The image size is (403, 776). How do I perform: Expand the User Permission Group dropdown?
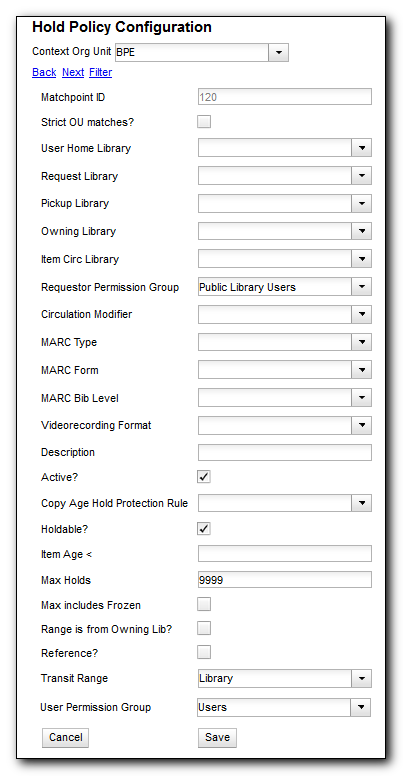click(360, 708)
